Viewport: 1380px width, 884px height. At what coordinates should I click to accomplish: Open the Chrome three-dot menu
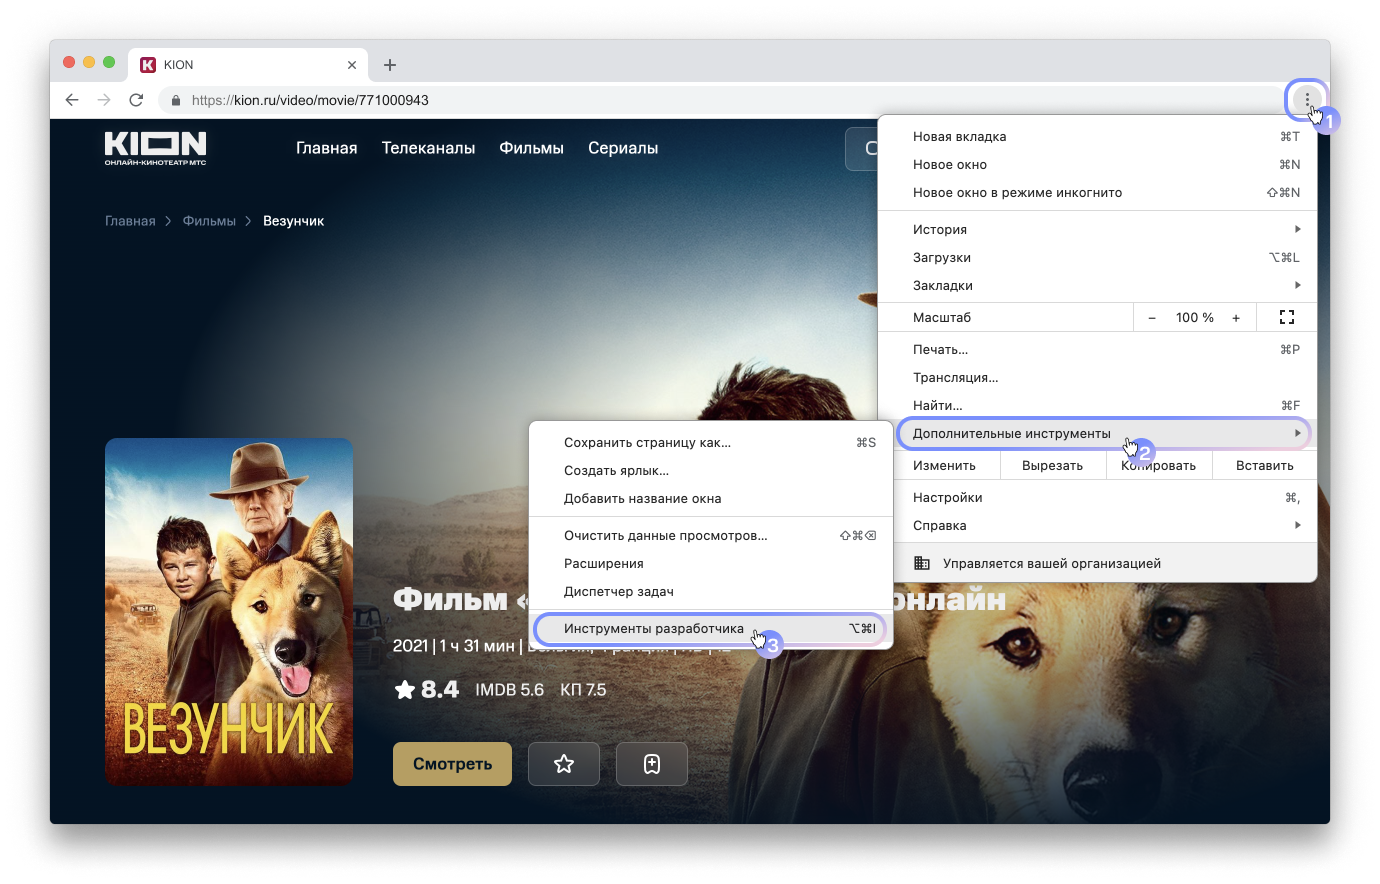[1307, 100]
